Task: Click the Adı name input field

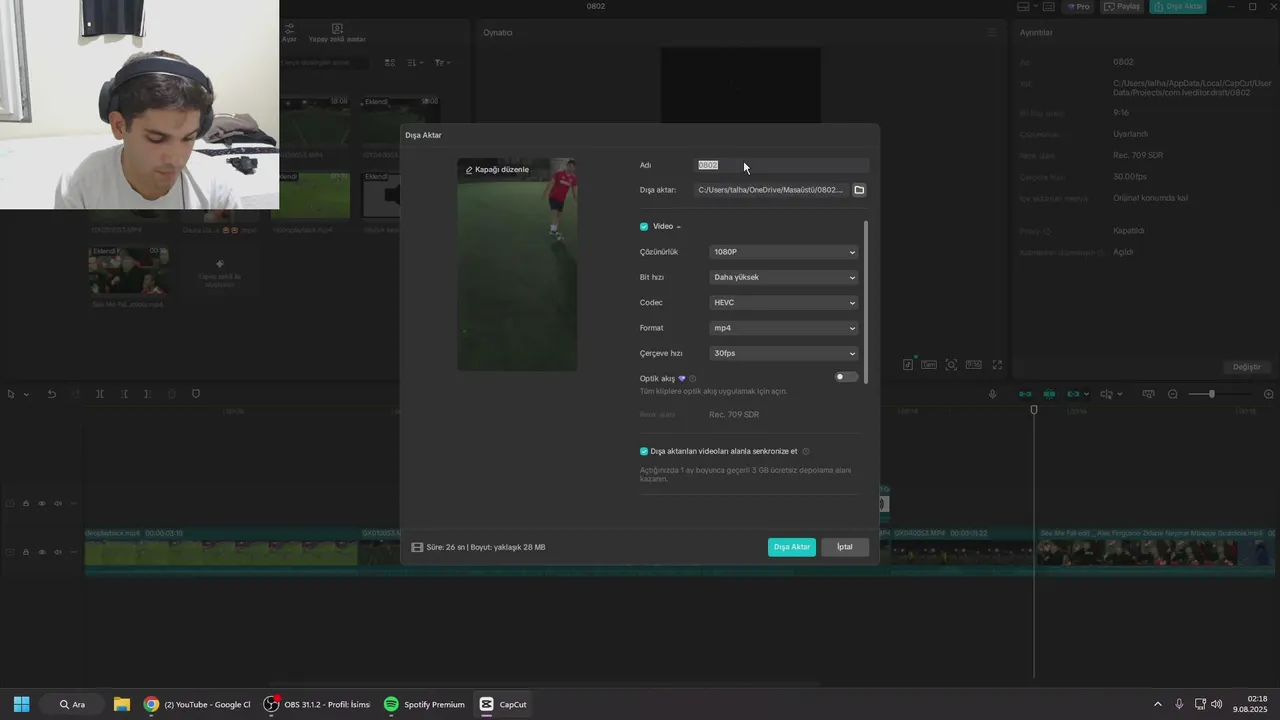Action: pyautogui.click(x=783, y=165)
